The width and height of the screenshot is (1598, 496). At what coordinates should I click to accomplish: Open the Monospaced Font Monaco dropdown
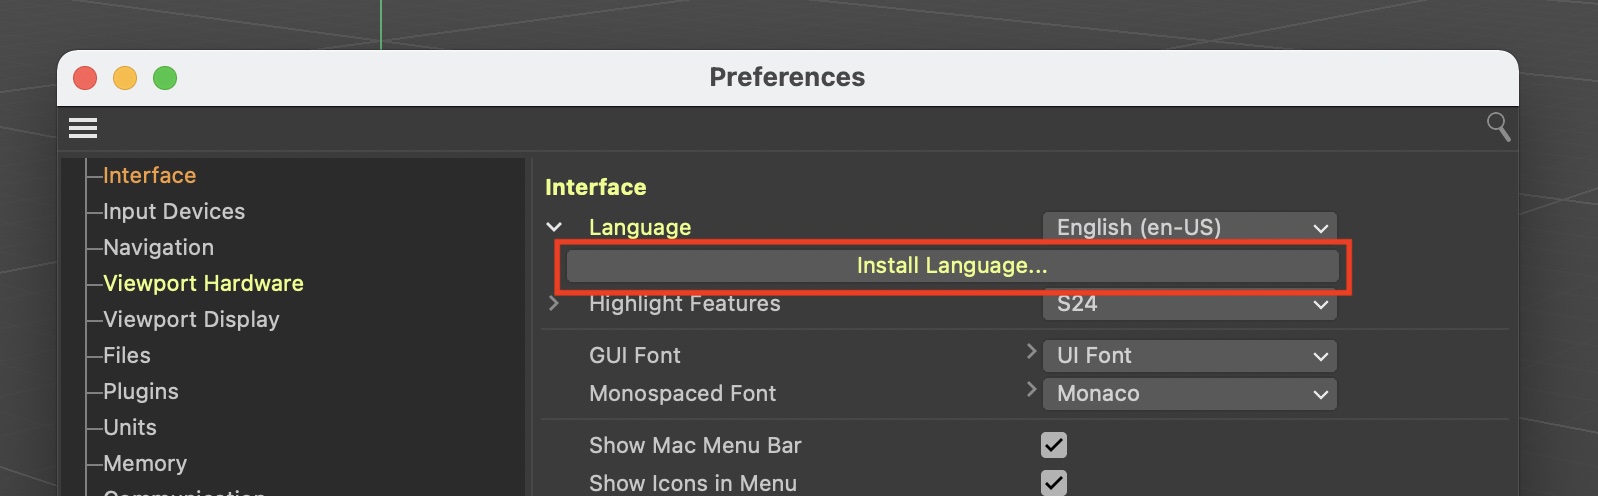tap(1189, 394)
